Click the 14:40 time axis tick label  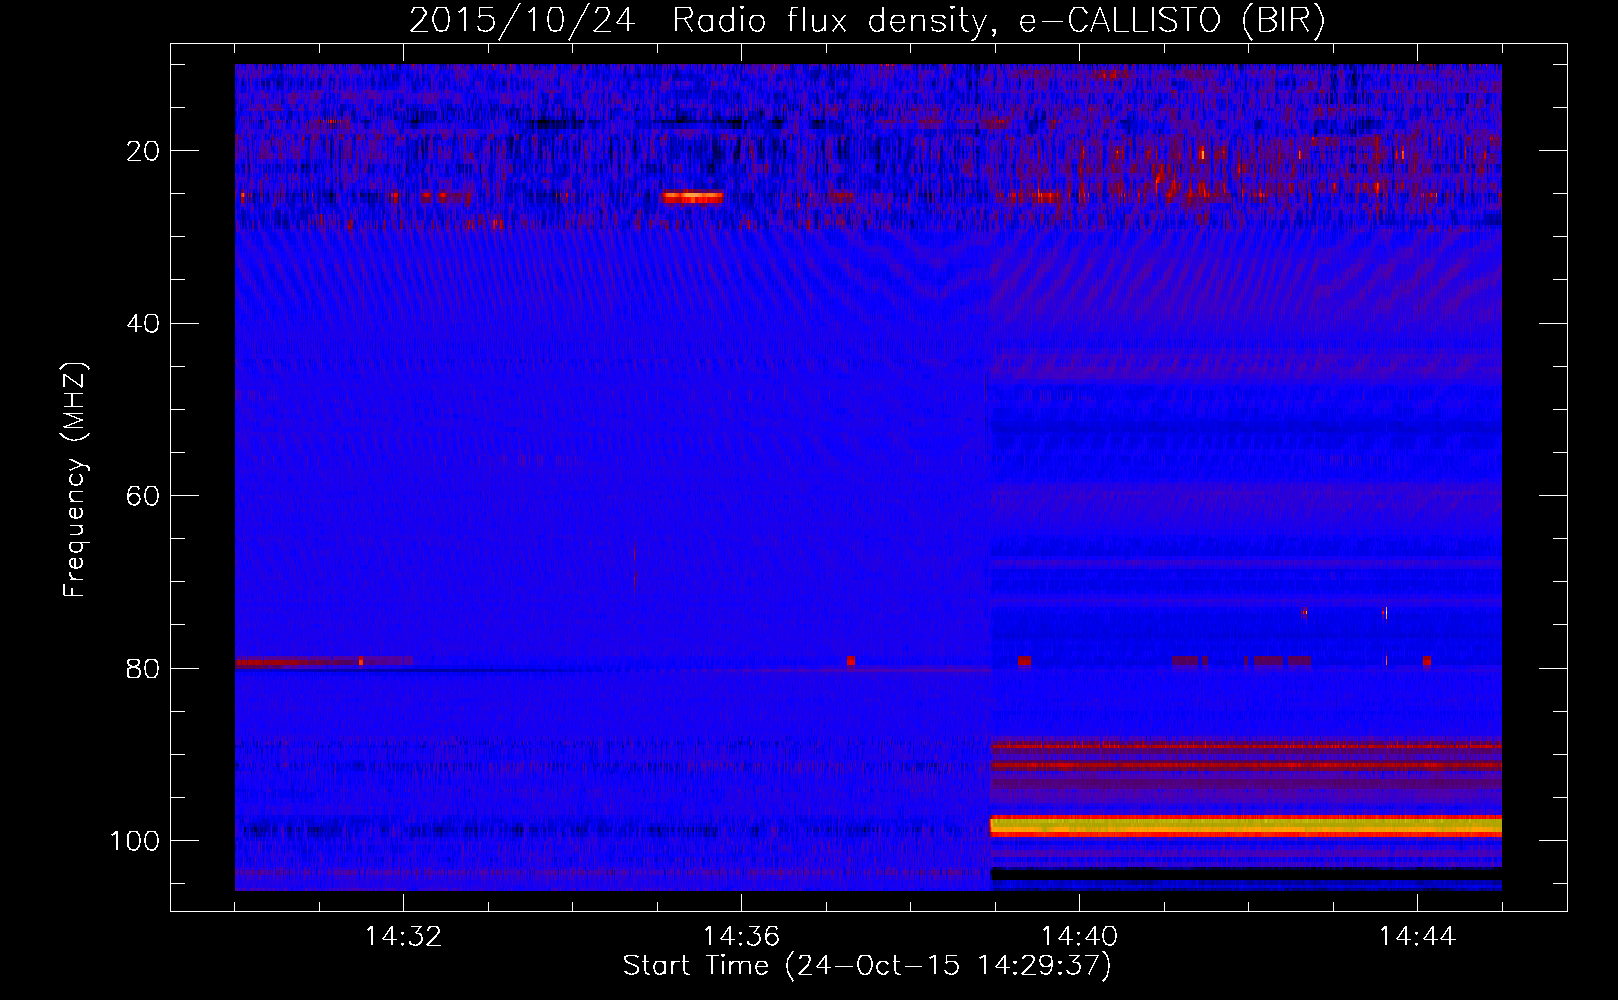coord(1079,936)
